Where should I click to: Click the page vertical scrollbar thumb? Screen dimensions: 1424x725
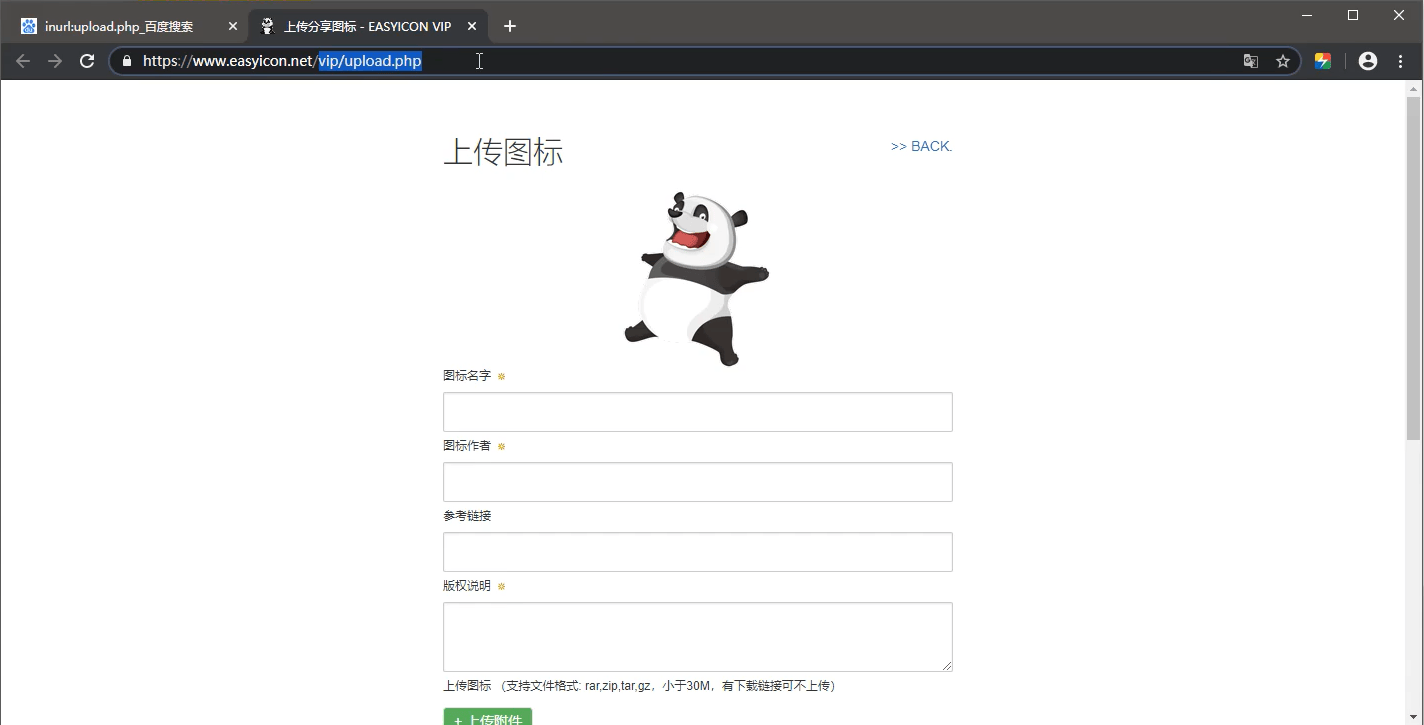pyautogui.click(x=1413, y=268)
